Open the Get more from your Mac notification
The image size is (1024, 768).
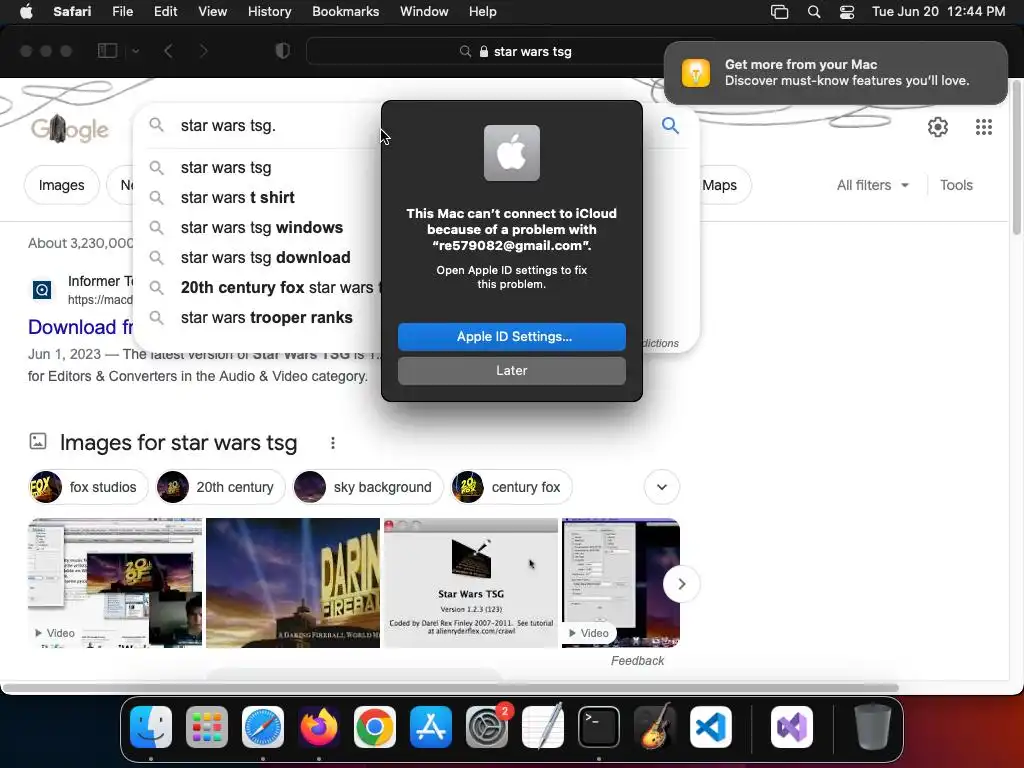(x=835, y=72)
